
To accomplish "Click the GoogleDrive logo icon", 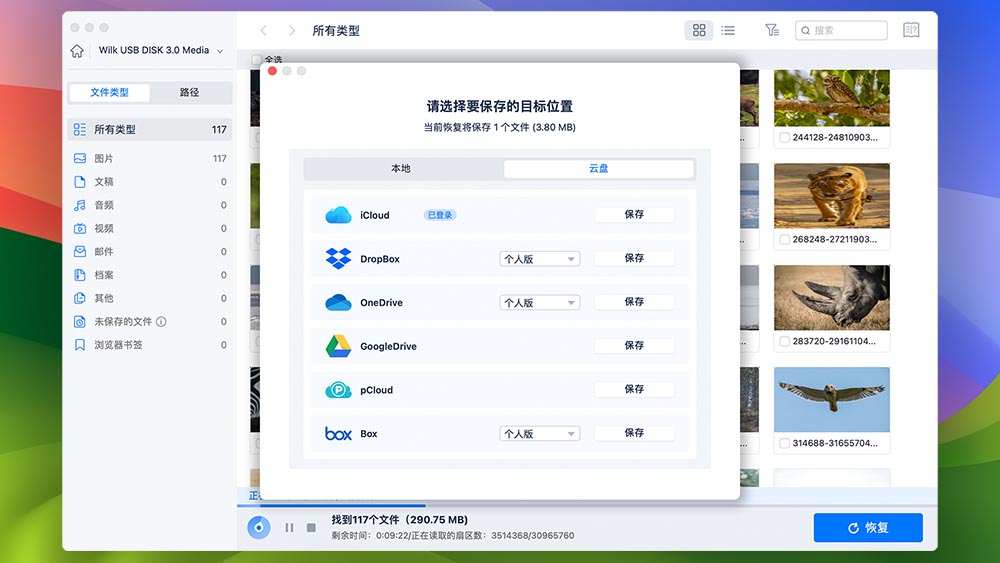I will point(338,346).
